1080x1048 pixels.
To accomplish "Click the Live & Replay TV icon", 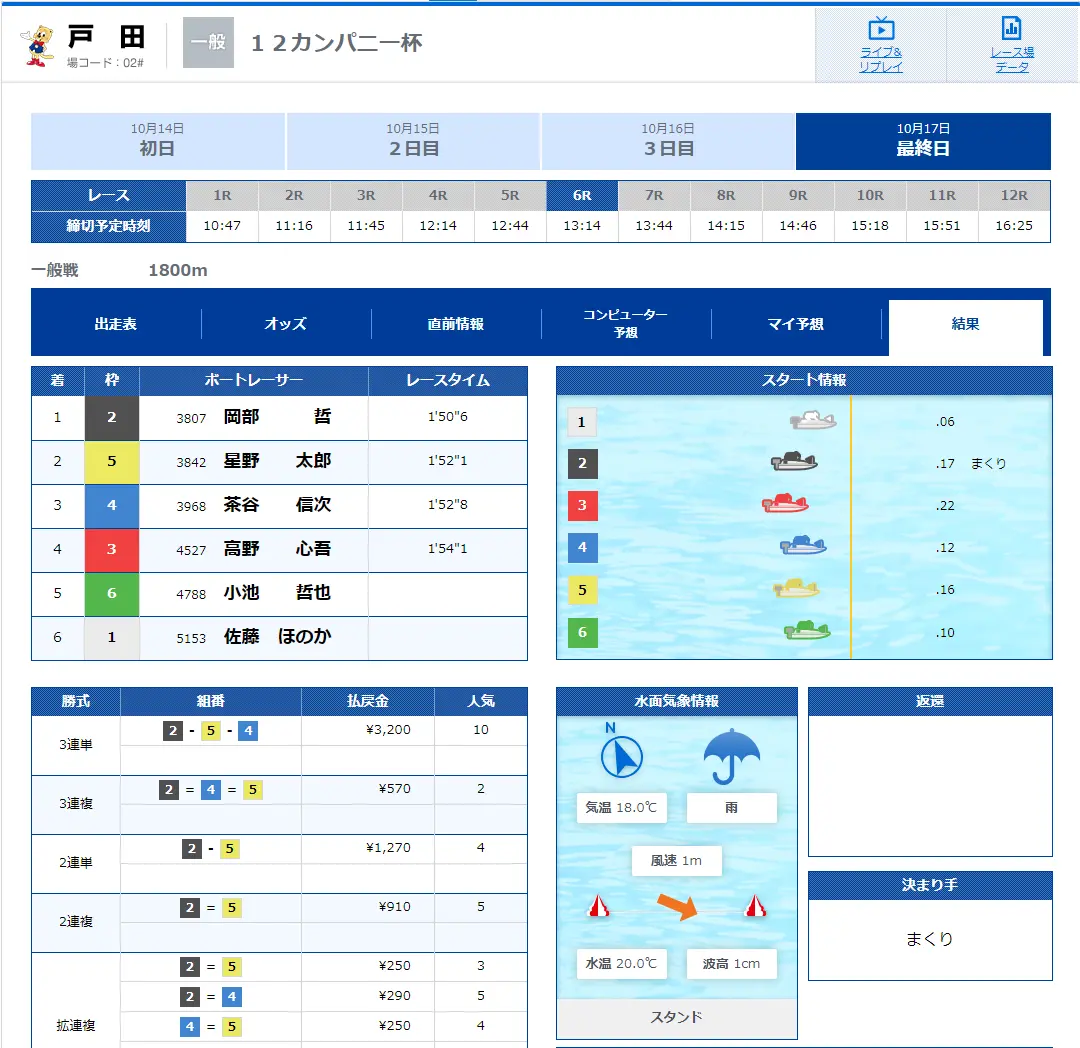I will [x=881, y=28].
